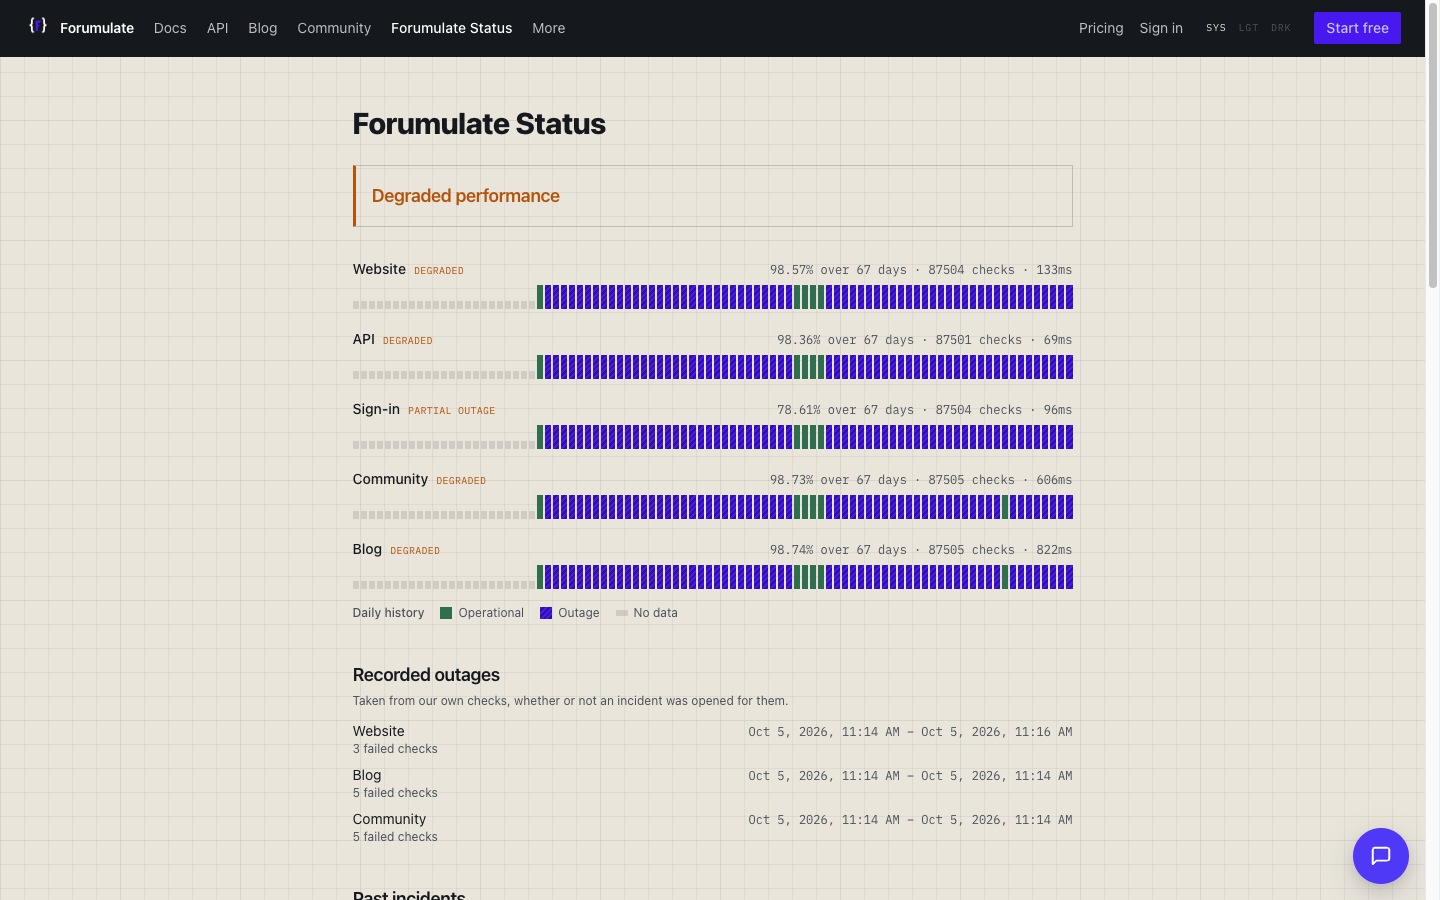Click the green Operational legend swatch
This screenshot has height=900, width=1440.
tap(446, 613)
